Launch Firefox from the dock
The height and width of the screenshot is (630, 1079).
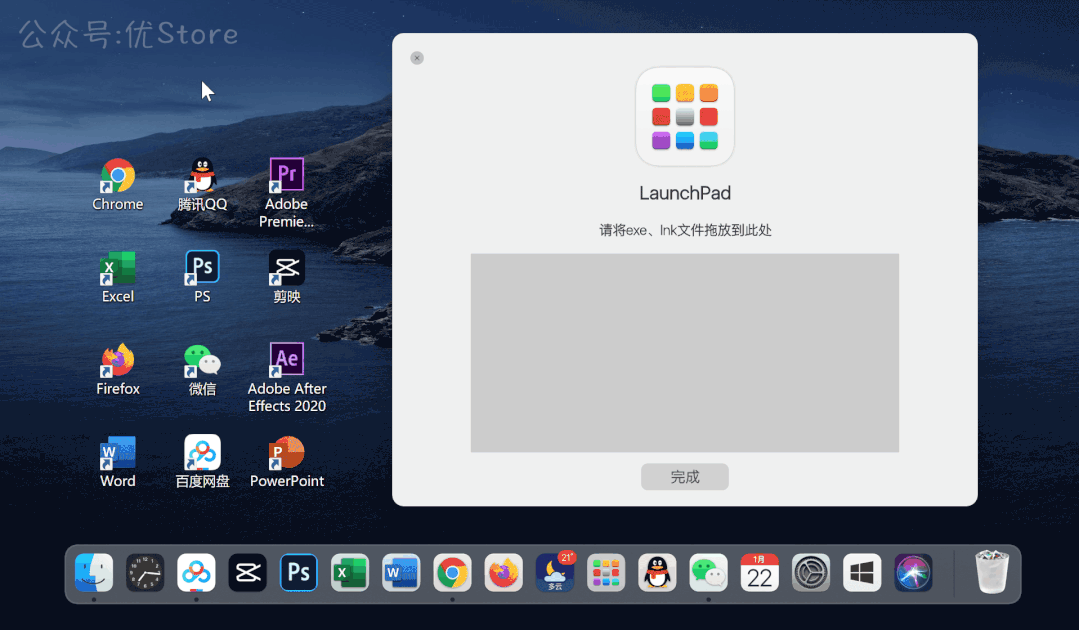(x=504, y=572)
